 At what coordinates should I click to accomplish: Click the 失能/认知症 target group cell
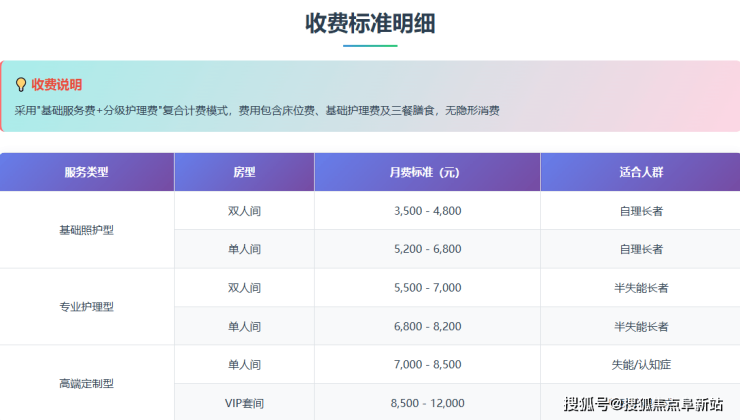click(x=640, y=364)
